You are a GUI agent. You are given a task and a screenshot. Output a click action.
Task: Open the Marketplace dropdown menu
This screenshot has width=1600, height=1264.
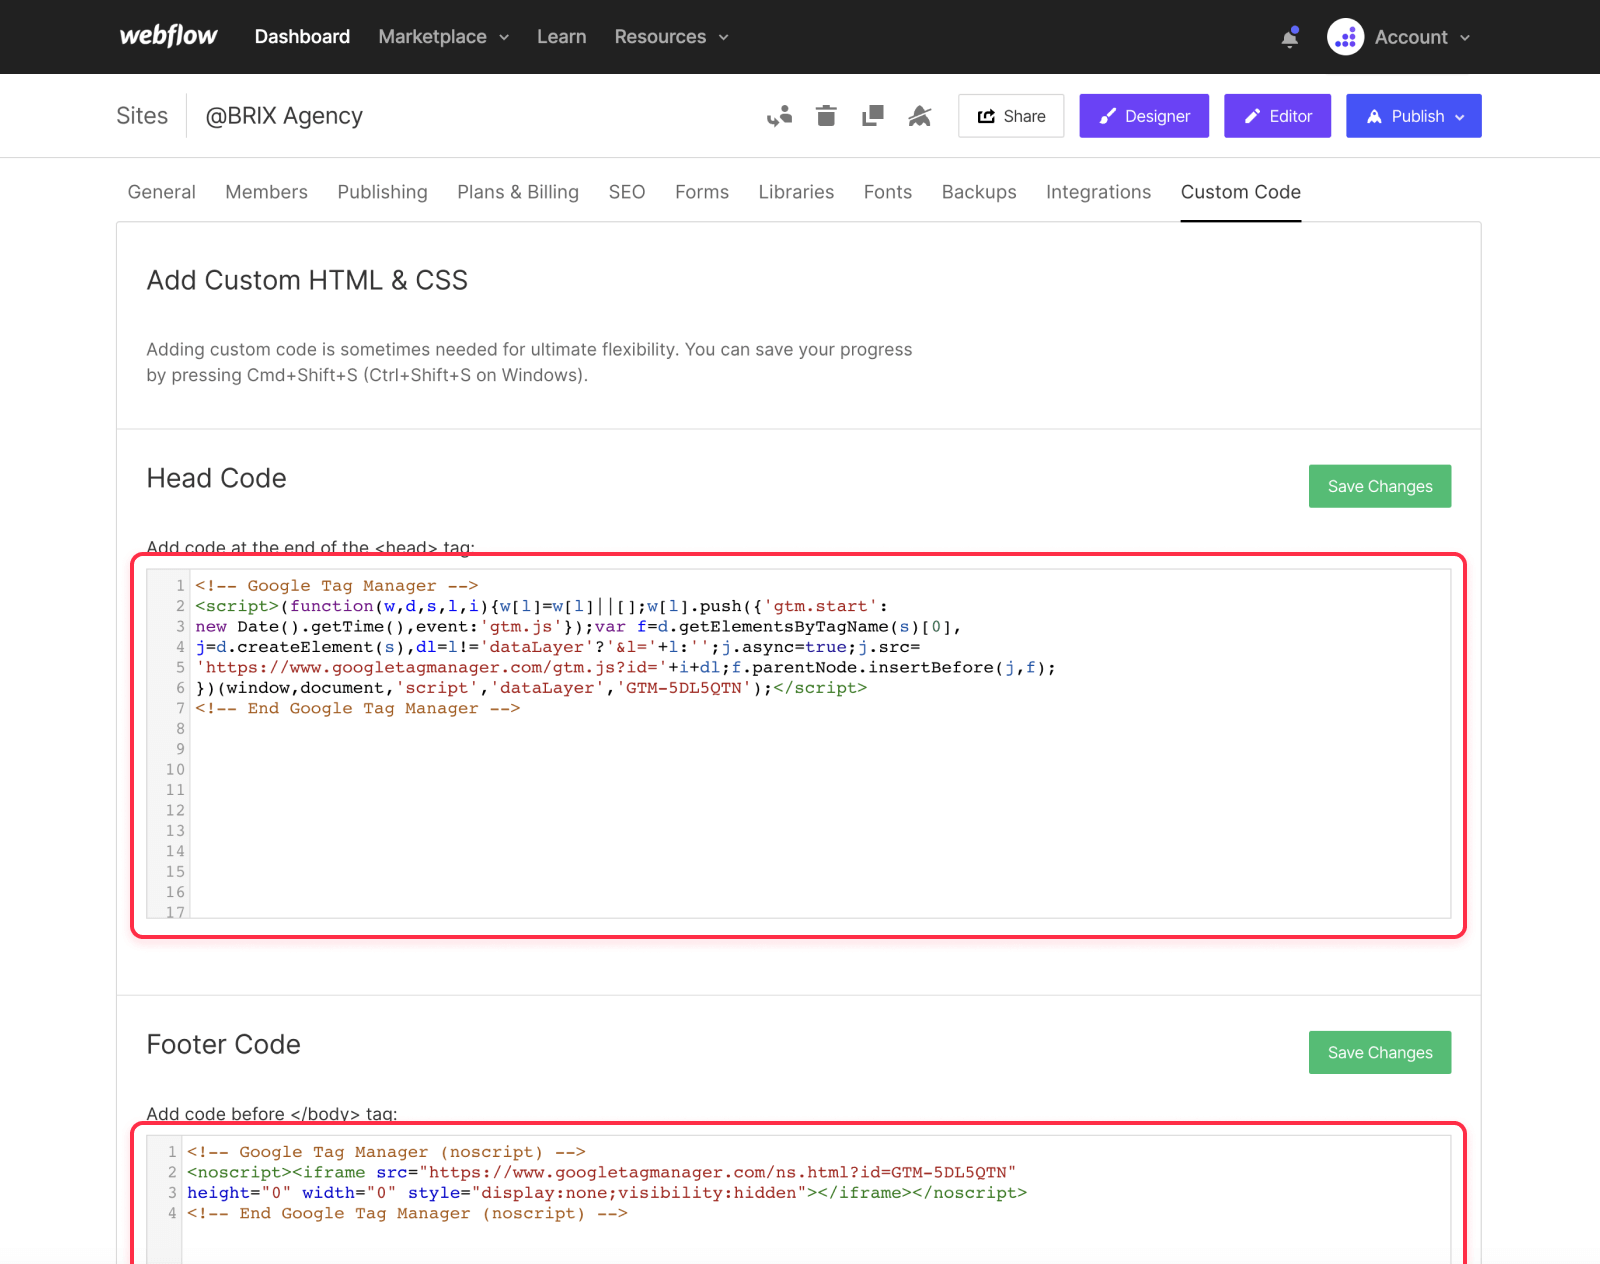tap(444, 37)
